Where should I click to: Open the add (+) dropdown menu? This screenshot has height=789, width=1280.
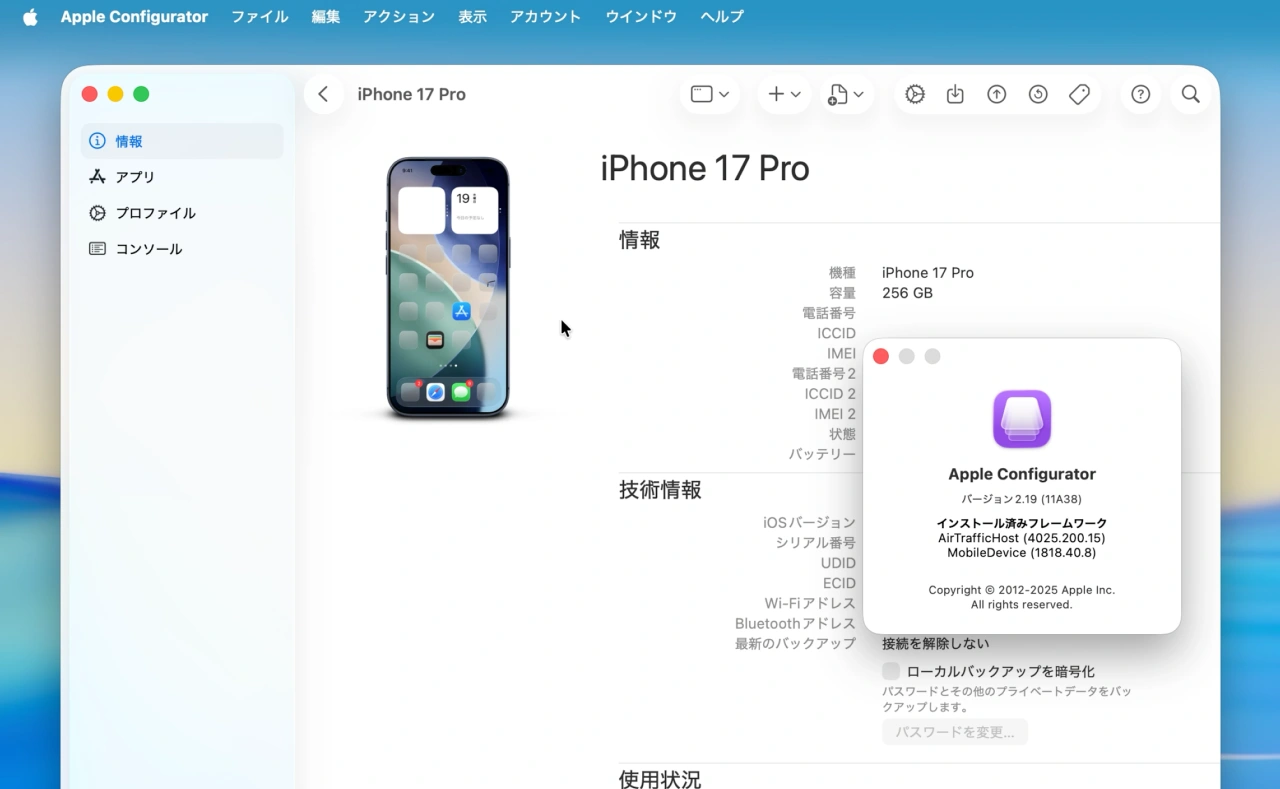tap(784, 93)
